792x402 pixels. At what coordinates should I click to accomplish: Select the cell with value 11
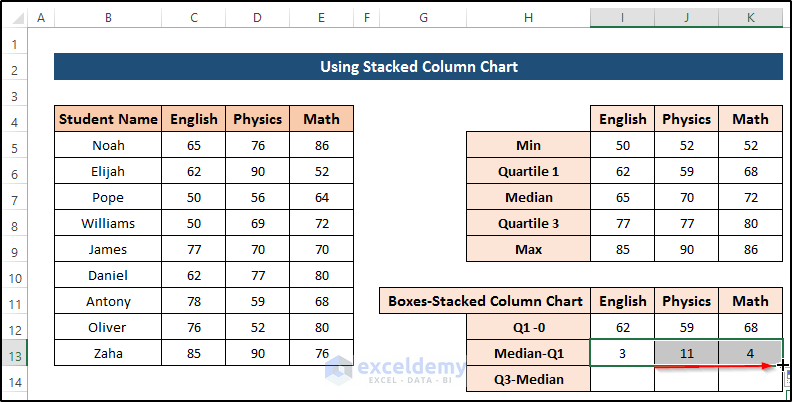click(686, 353)
